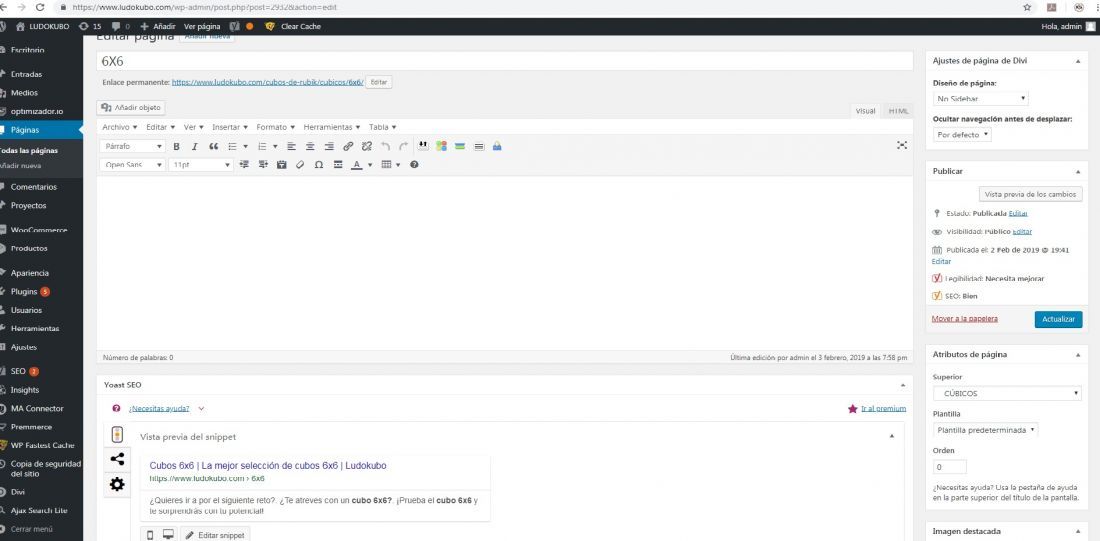The height and width of the screenshot is (541, 1100).
Task: Click the special character omega icon
Action: click(x=318, y=165)
